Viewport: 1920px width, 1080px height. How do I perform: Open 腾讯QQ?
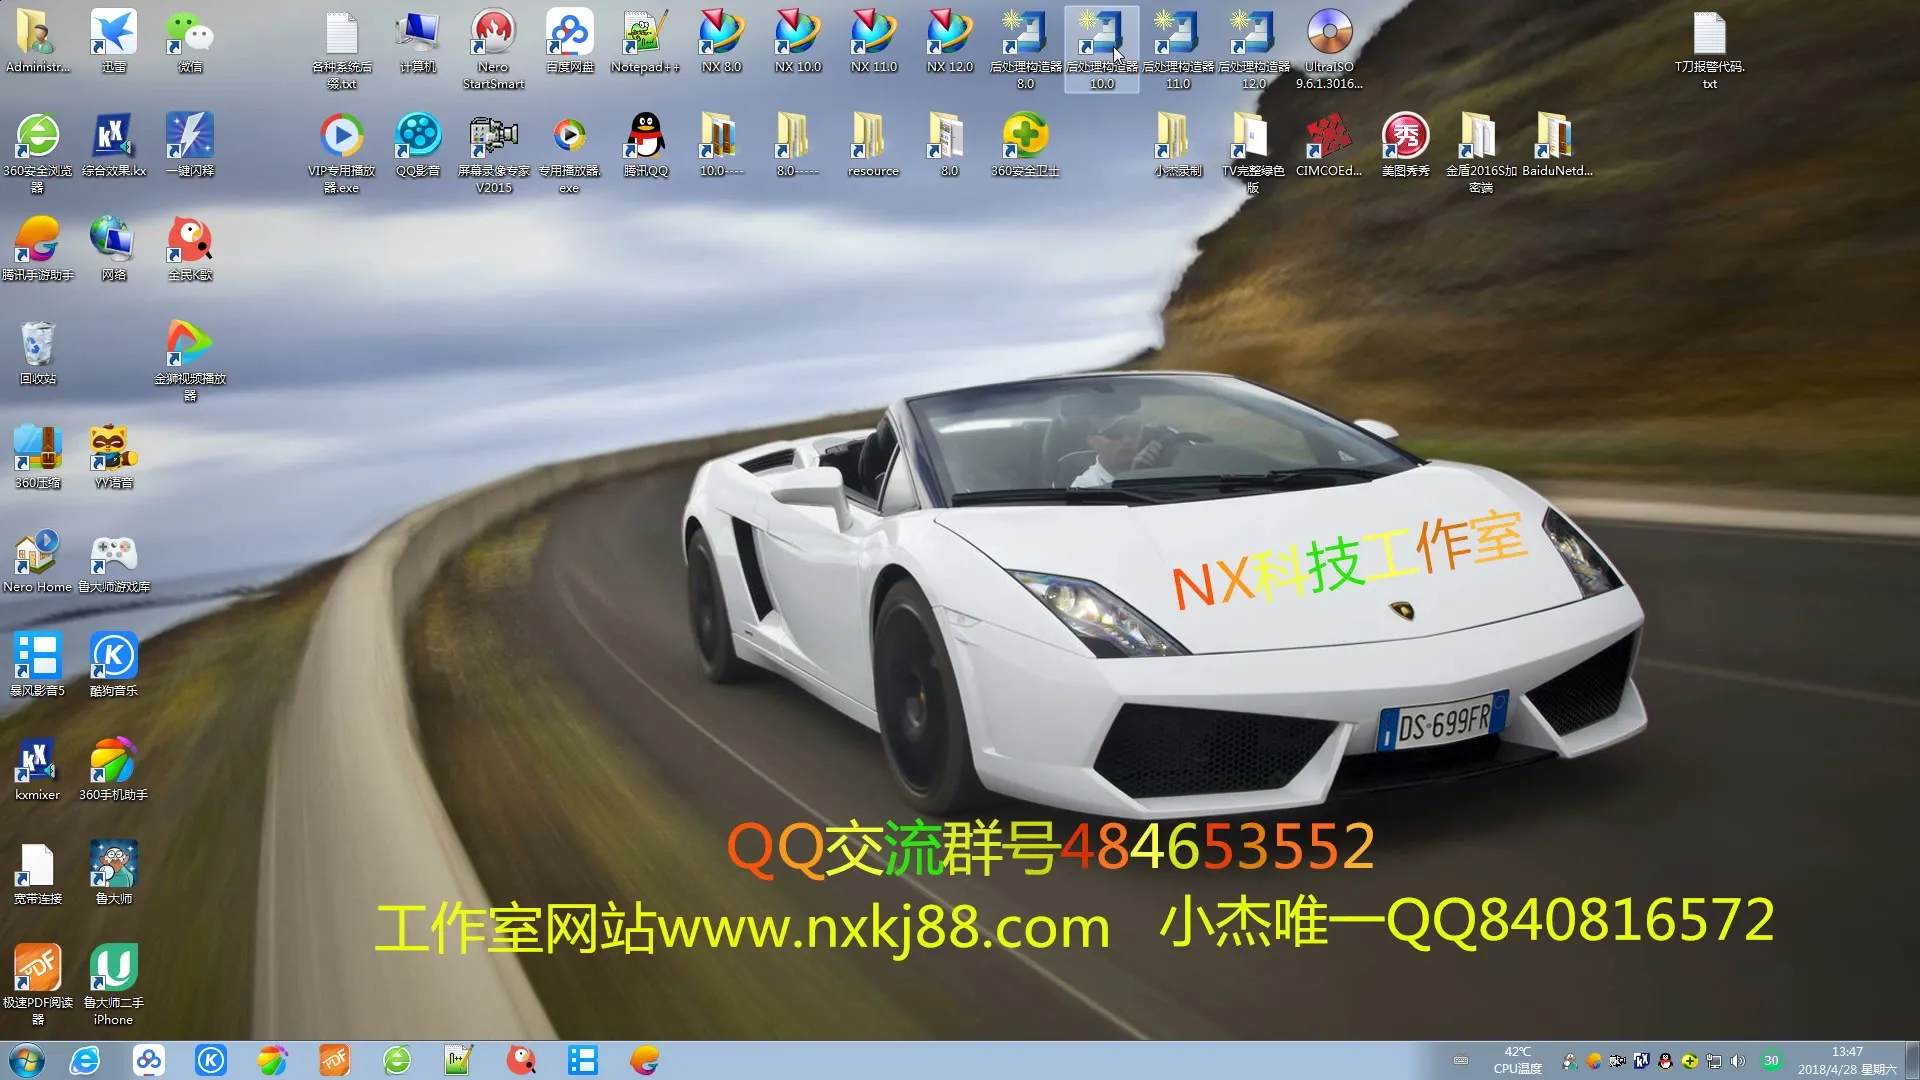tap(644, 140)
